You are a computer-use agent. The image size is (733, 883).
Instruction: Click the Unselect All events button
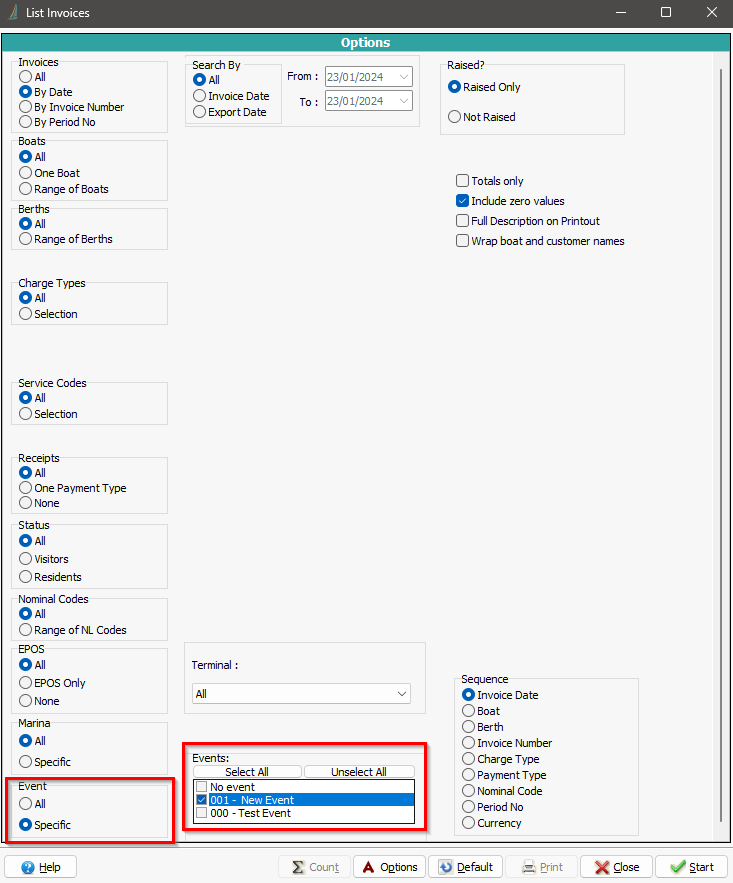pos(358,772)
